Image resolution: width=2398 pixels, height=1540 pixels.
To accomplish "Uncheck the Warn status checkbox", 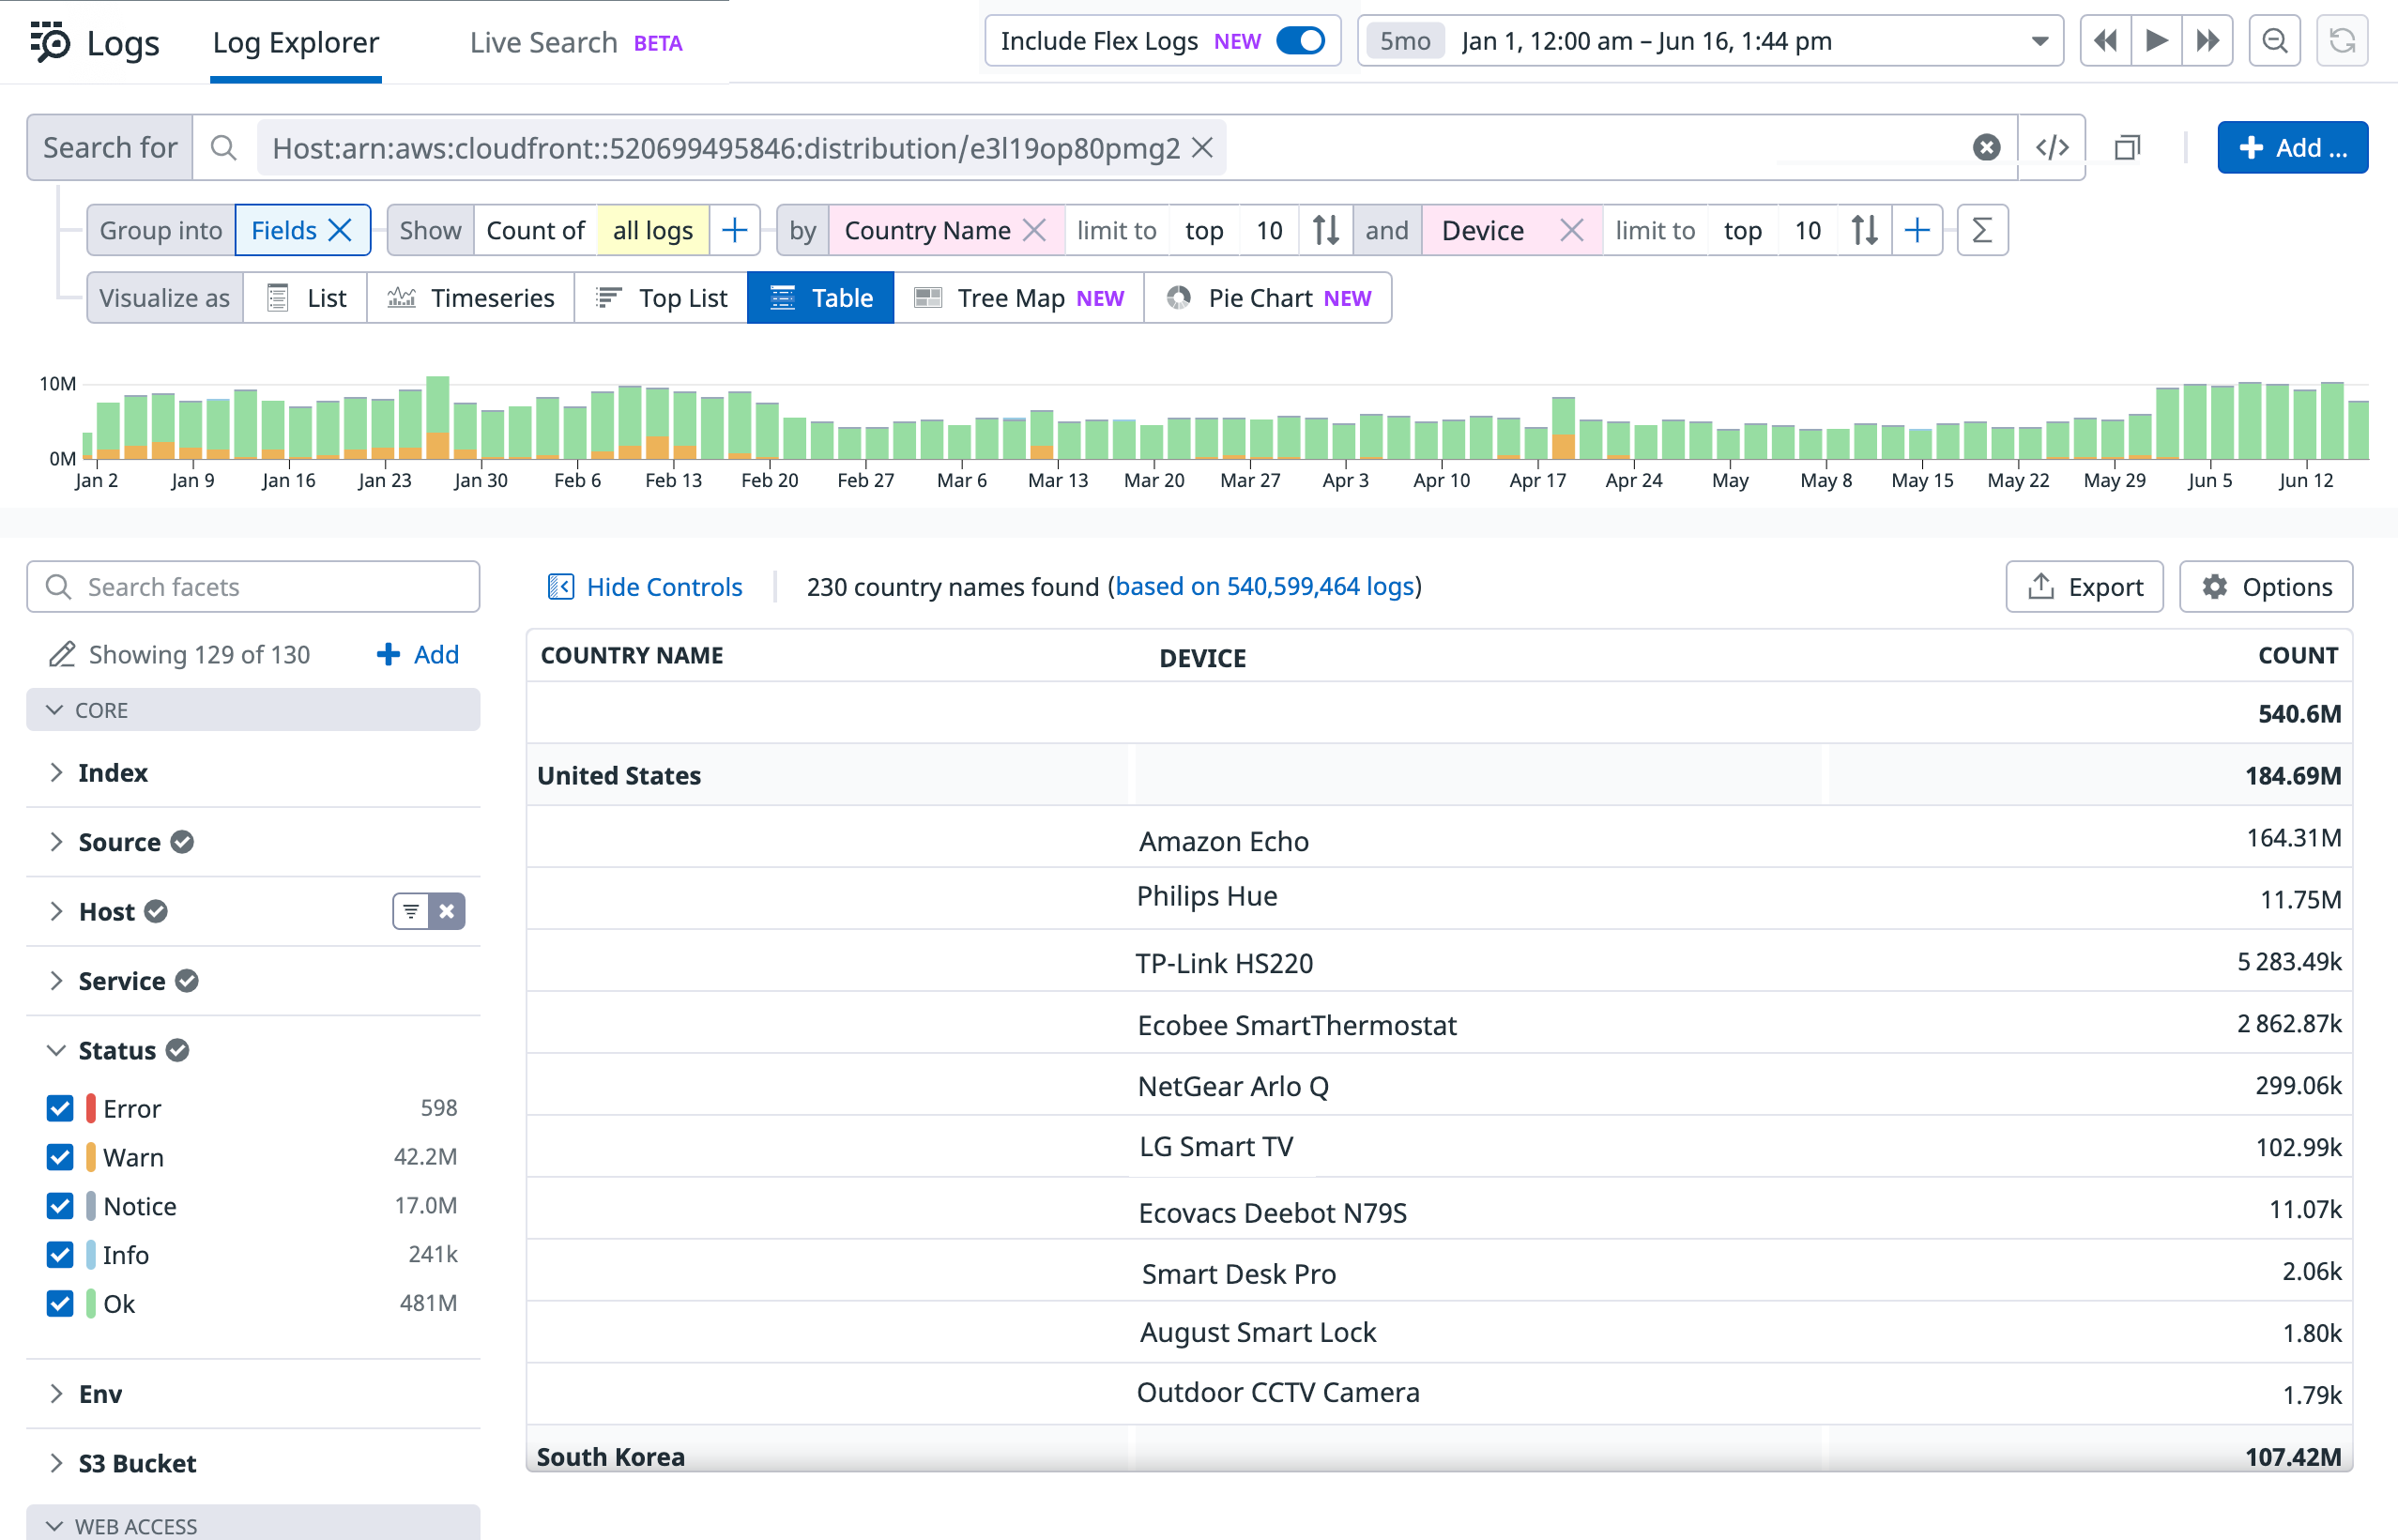I will coord(59,1157).
